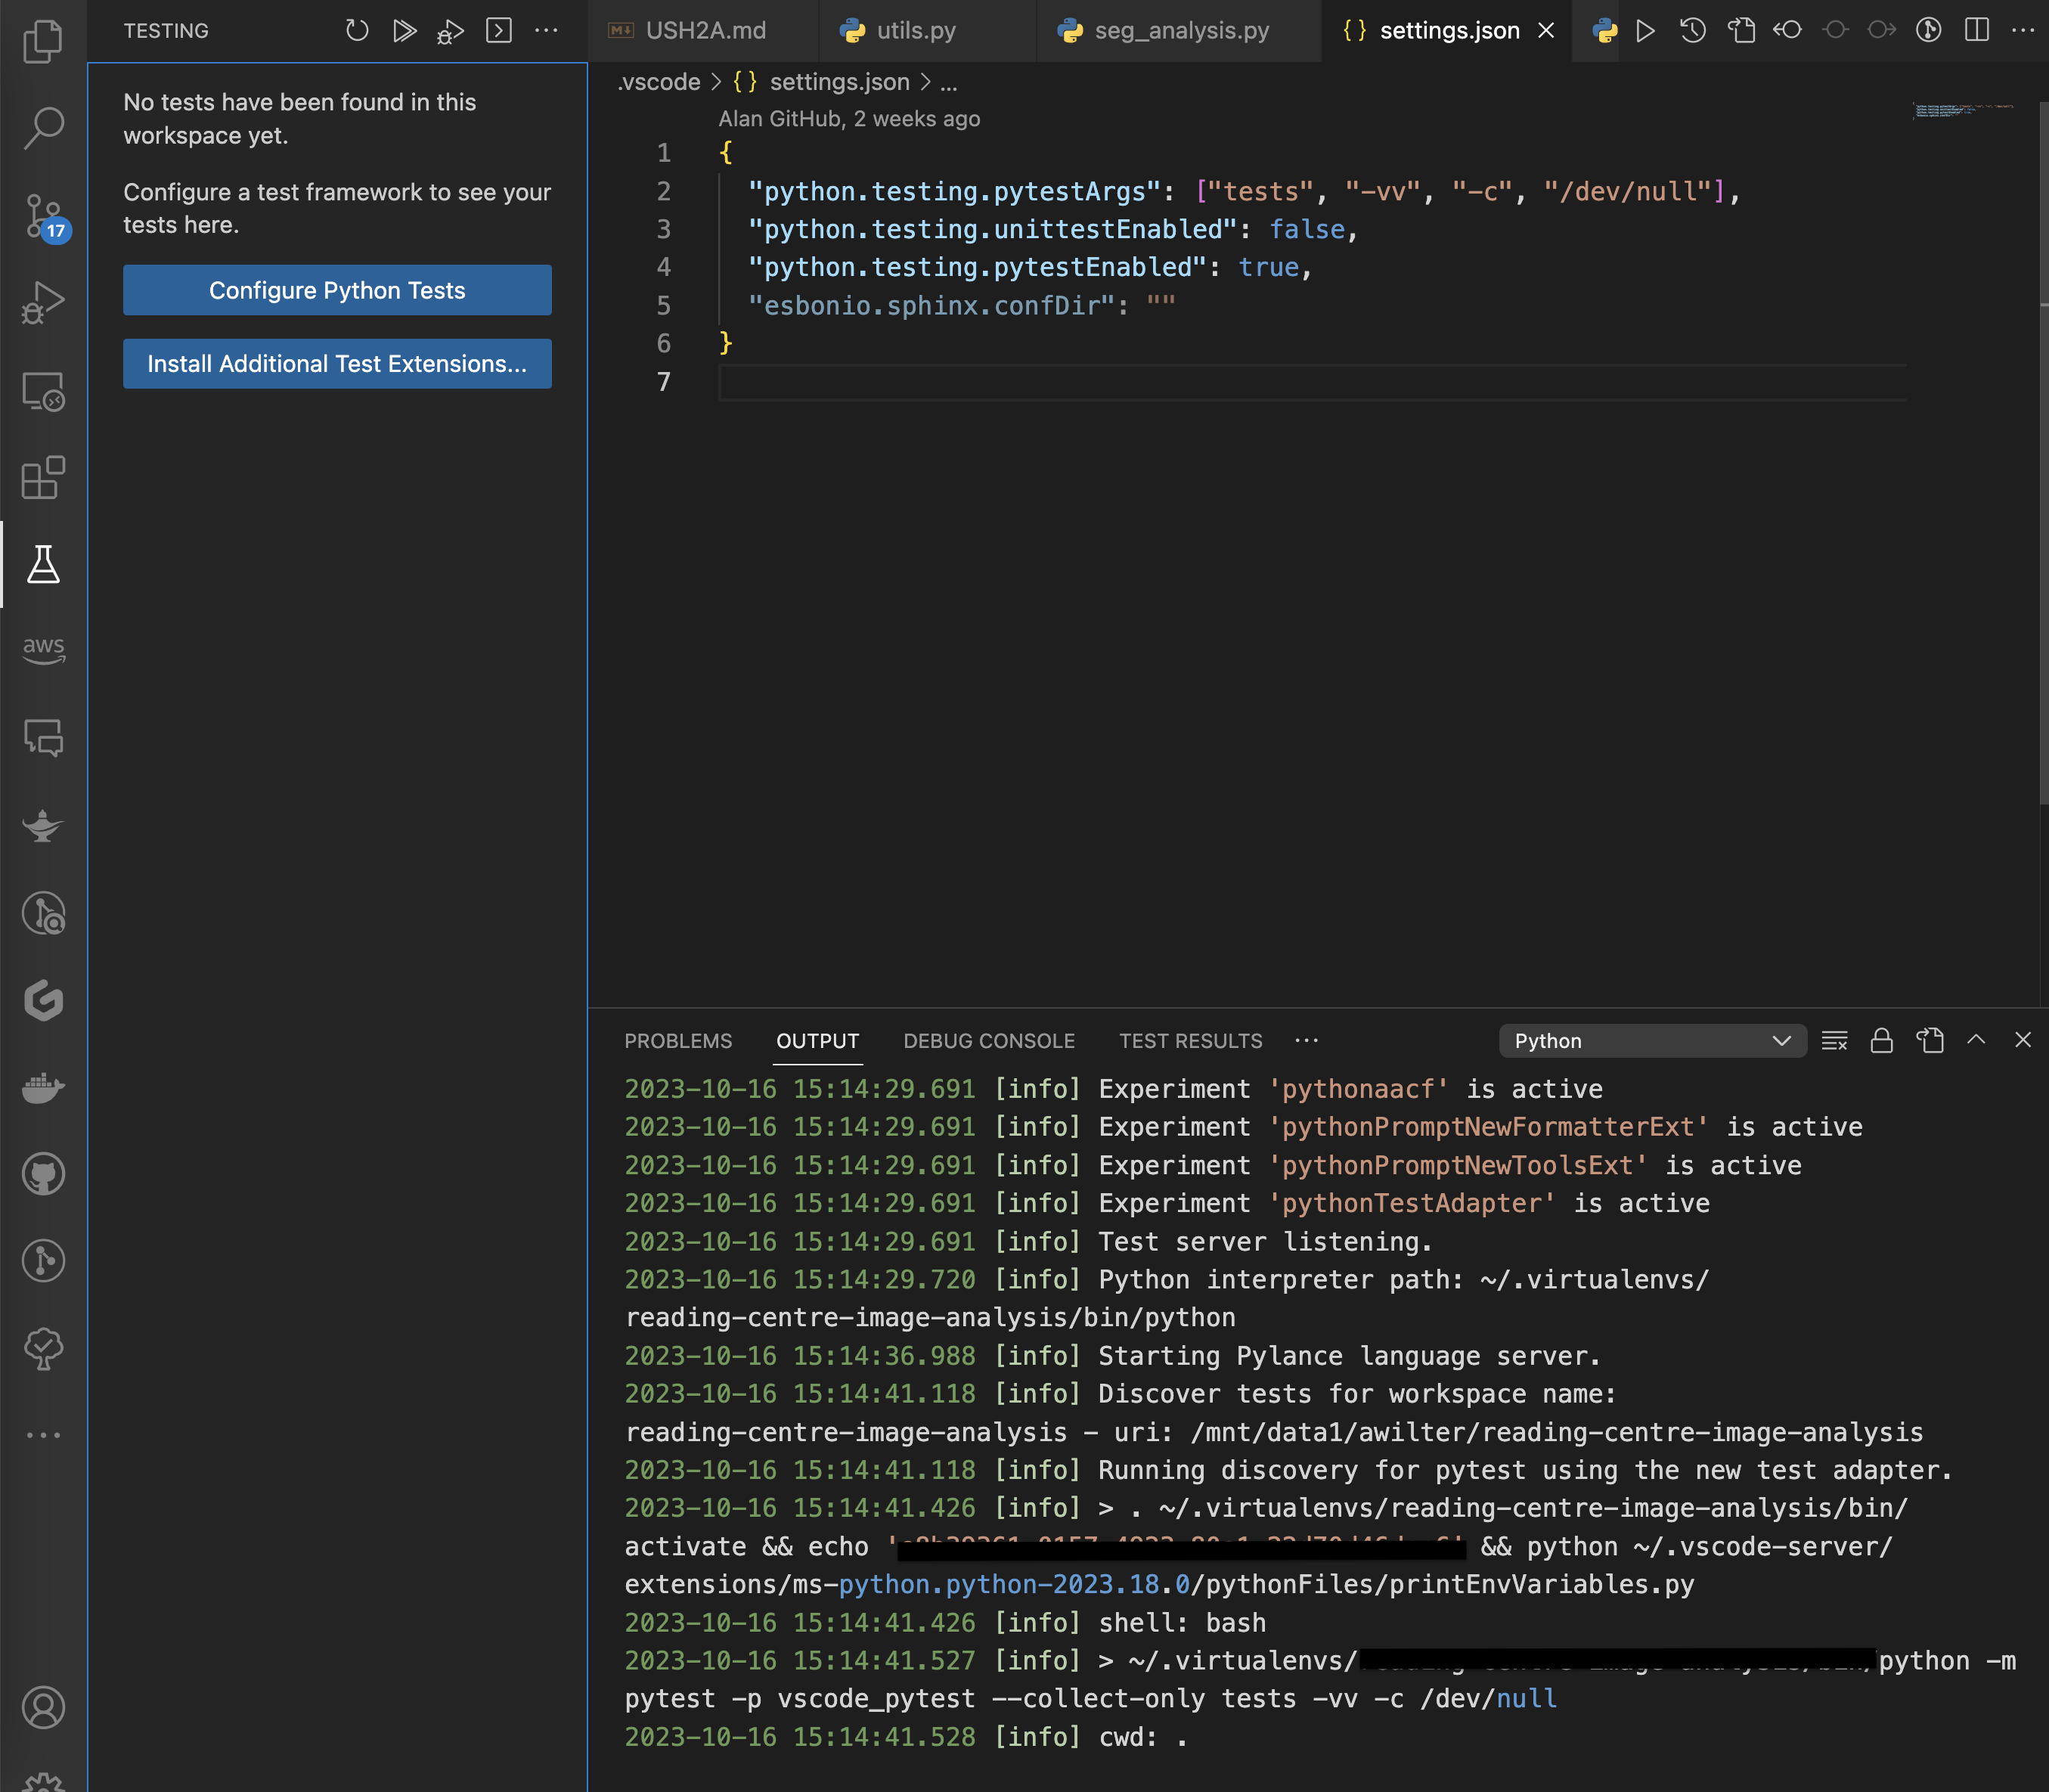Refresh tests in the Testing sidebar
The width and height of the screenshot is (2049, 1792).
[357, 30]
